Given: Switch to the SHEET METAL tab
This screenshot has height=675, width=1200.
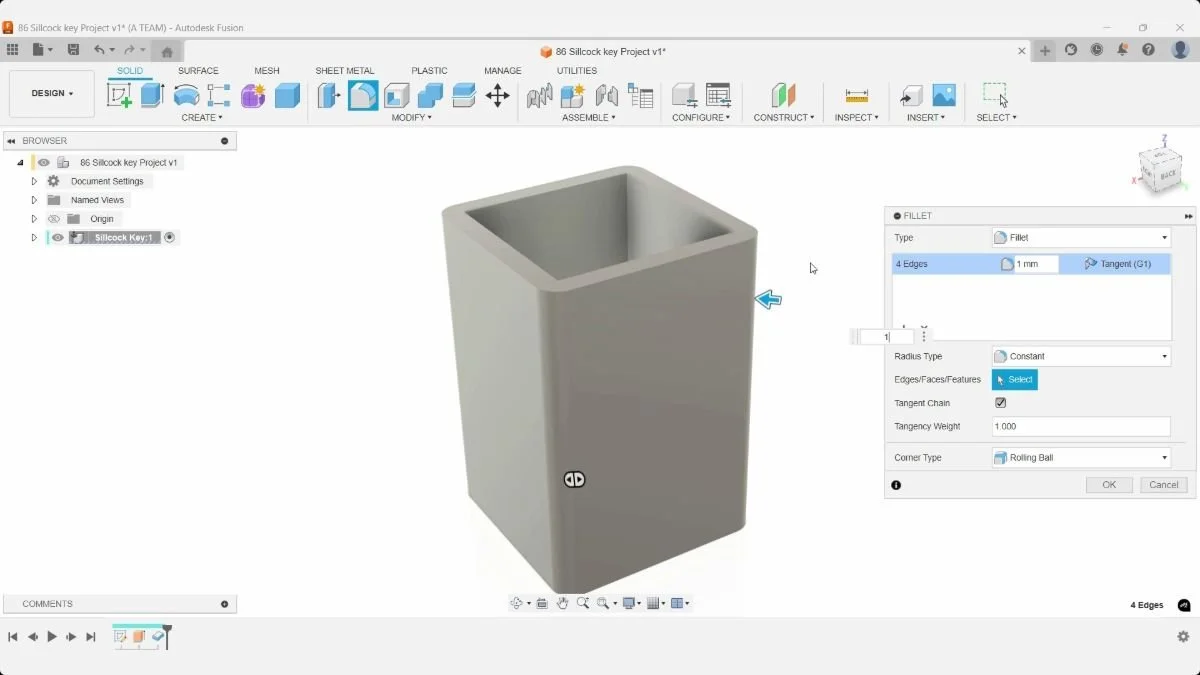Looking at the screenshot, I should click(345, 71).
